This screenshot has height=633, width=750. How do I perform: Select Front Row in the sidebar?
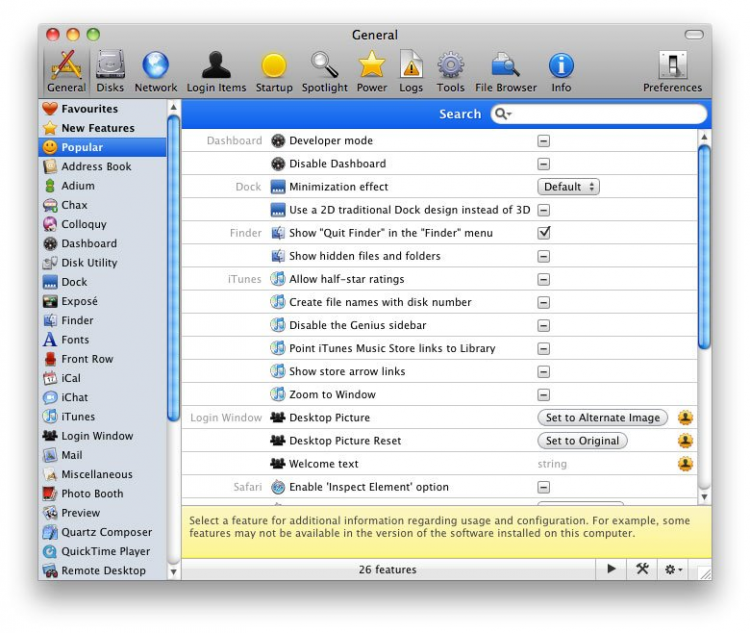click(102, 359)
